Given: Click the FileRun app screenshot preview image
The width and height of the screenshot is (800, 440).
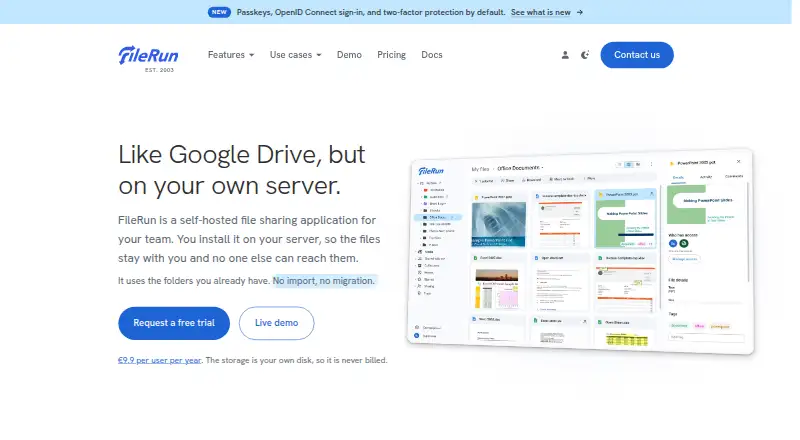Looking at the screenshot, I should click(x=580, y=251).
